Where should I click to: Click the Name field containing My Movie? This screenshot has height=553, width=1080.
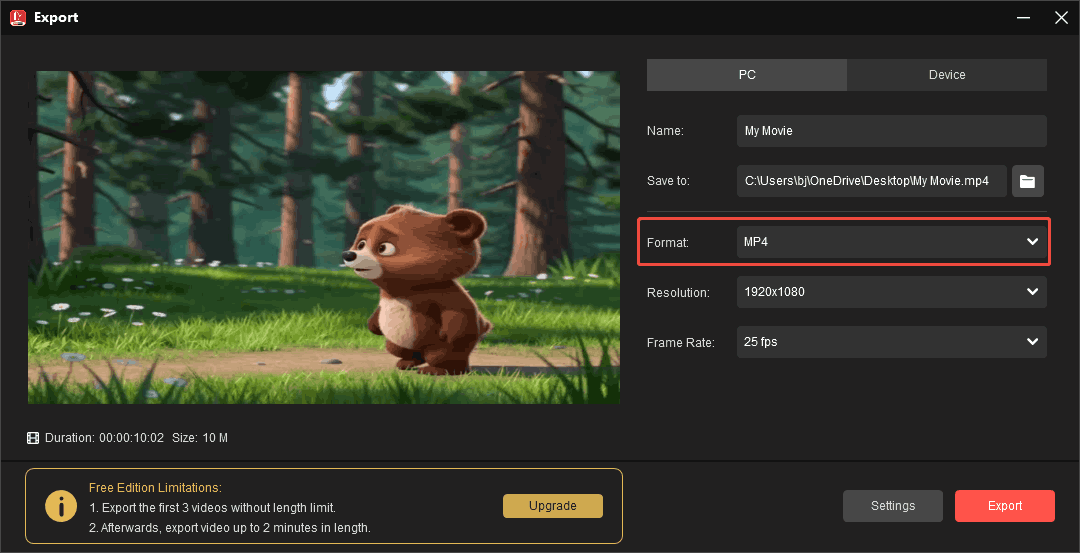891,131
